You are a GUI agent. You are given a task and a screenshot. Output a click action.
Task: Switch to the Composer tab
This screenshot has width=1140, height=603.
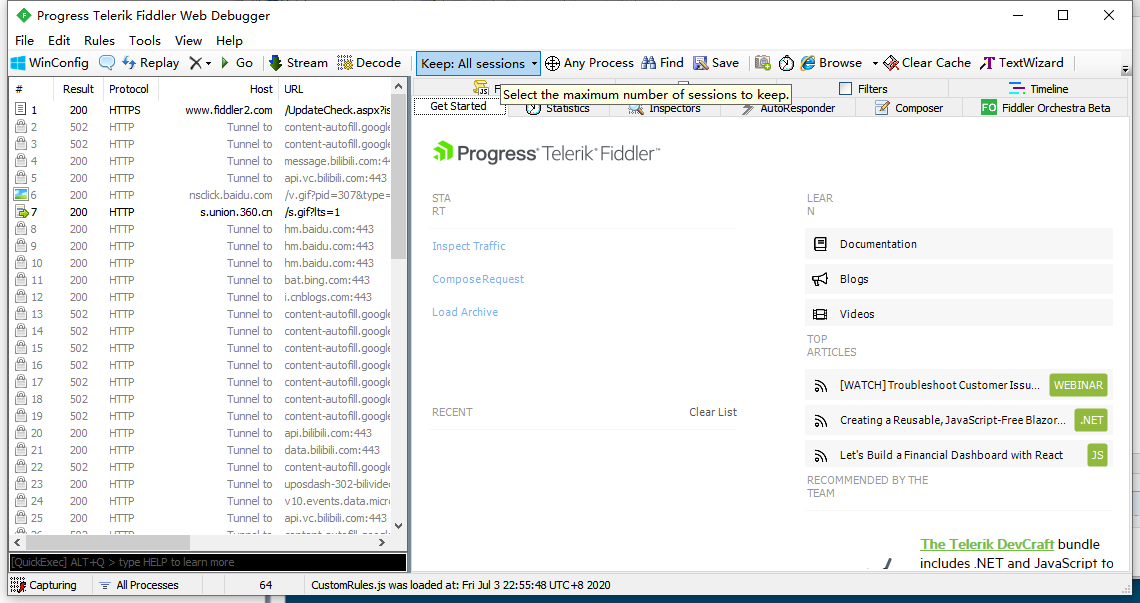click(909, 108)
